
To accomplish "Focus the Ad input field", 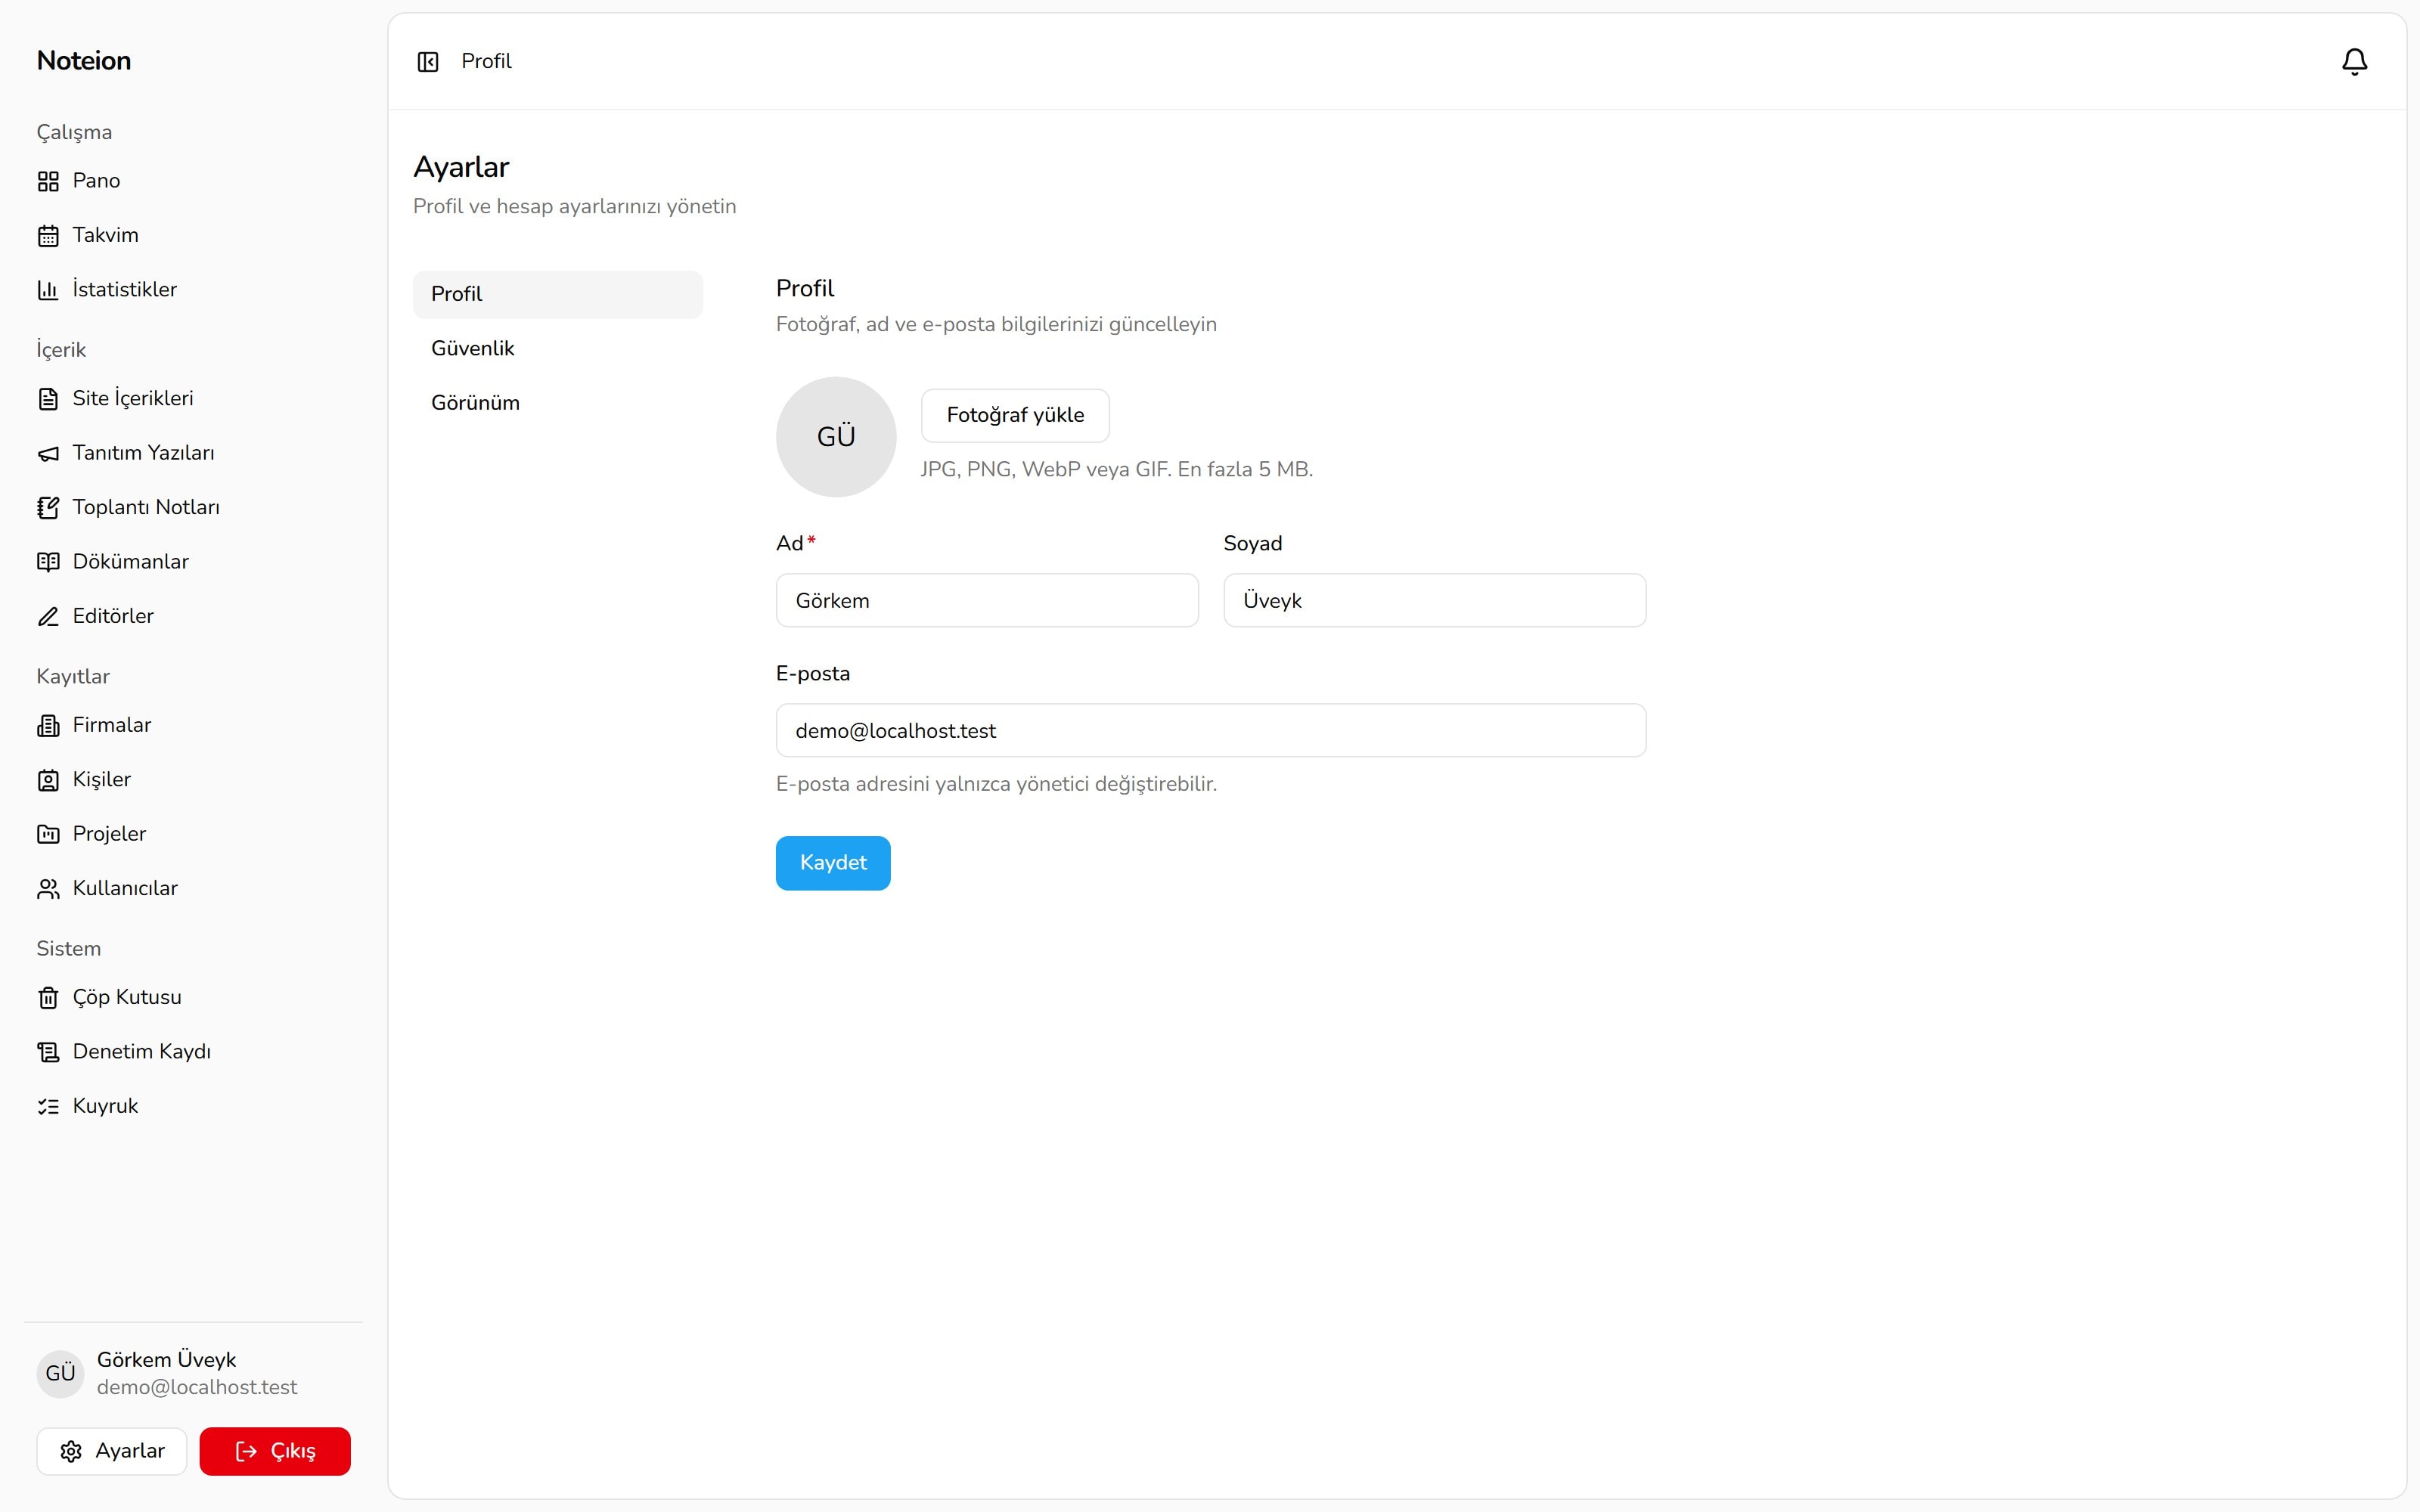I will point(987,600).
